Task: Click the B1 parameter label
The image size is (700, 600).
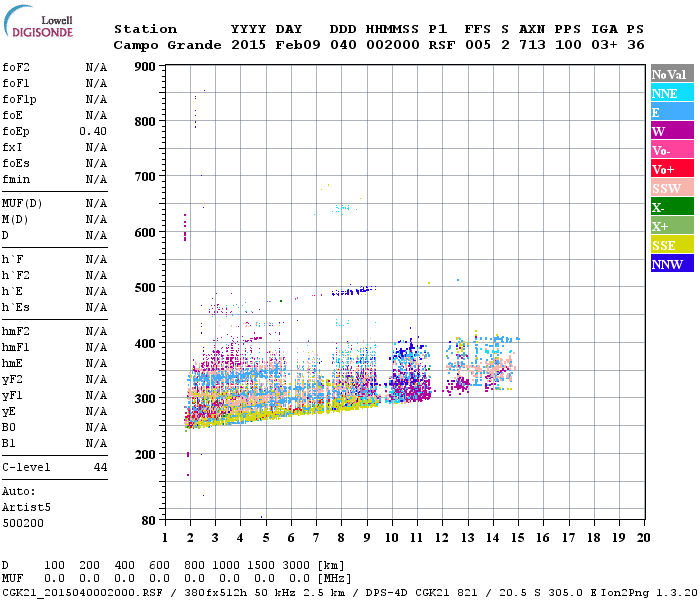Action: coord(8,443)
